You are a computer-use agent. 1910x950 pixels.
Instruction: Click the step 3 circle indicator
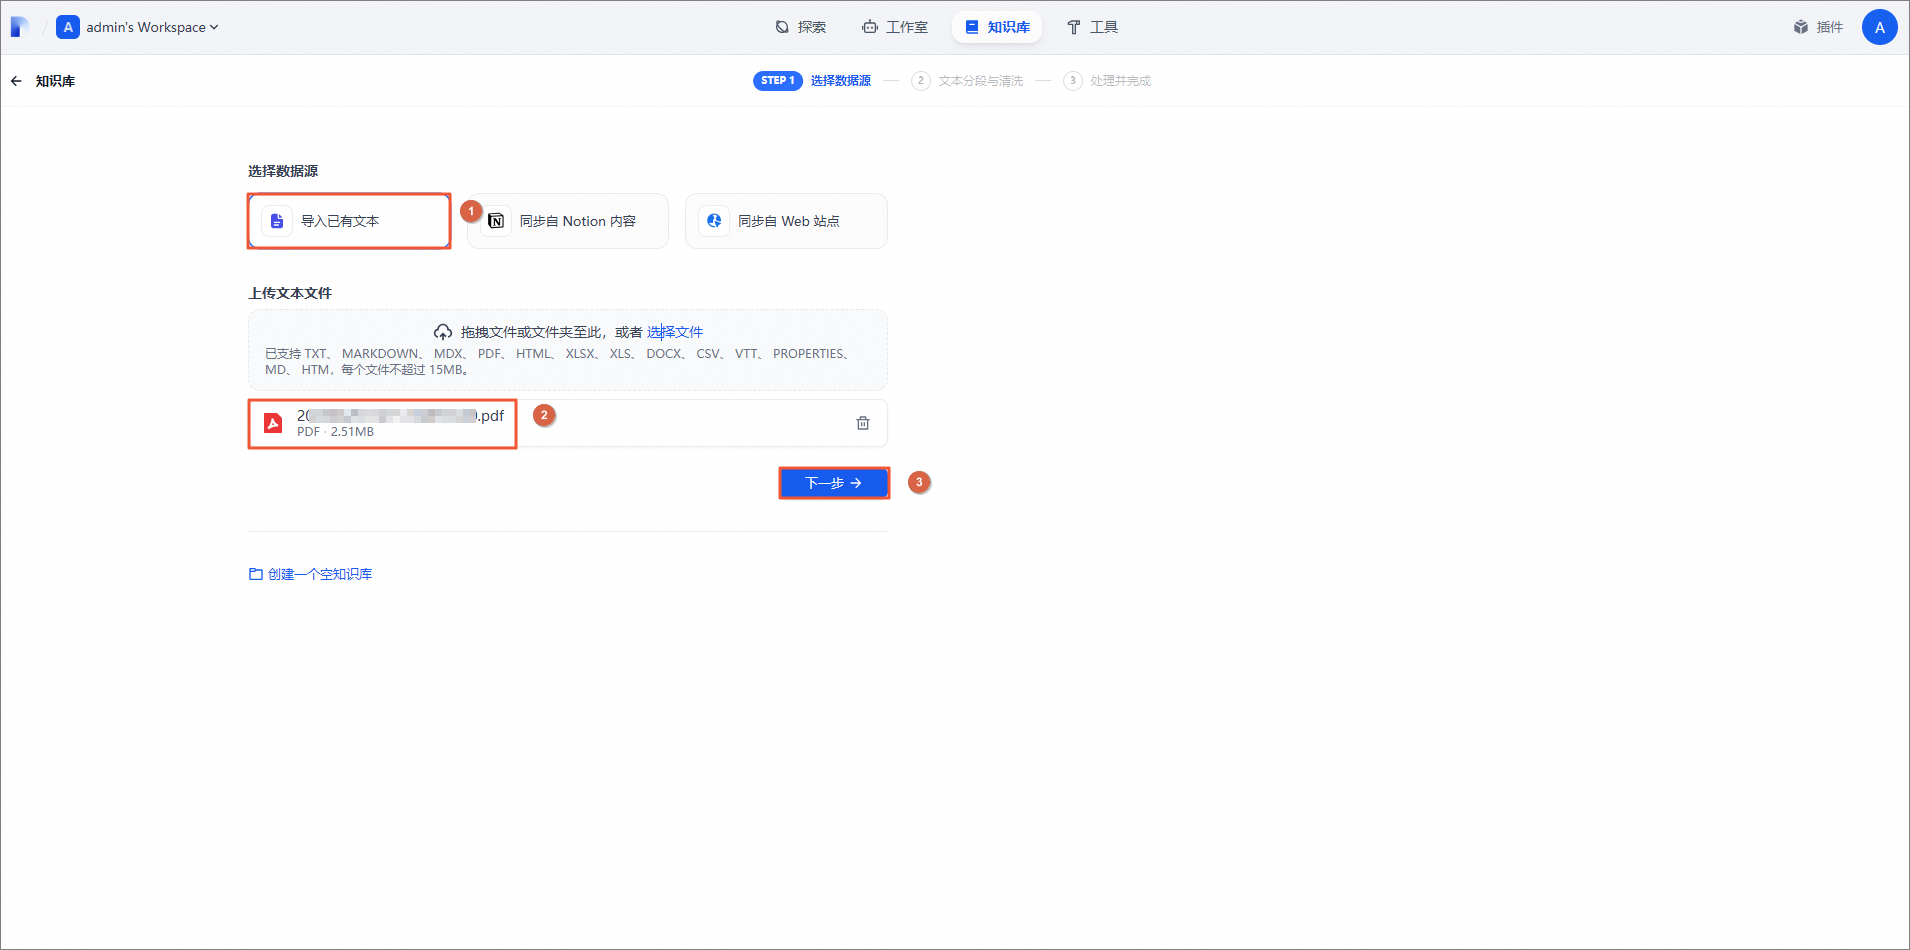1073,81
